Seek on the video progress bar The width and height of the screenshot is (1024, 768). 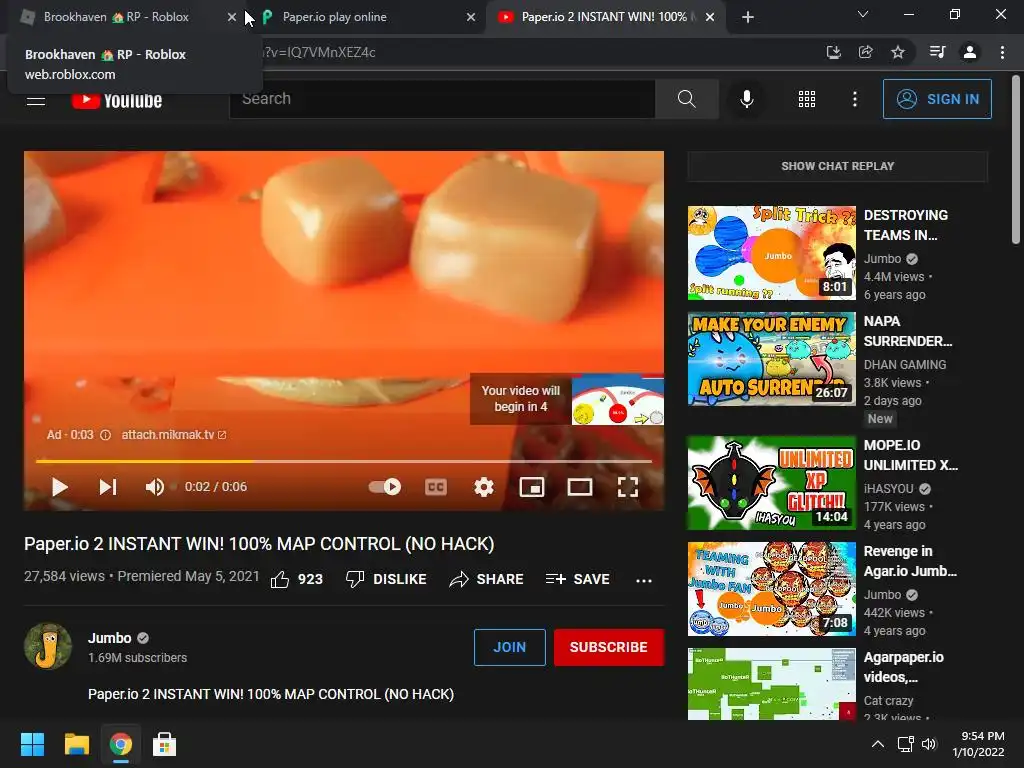pyautogui.click(x=344, y=461)
